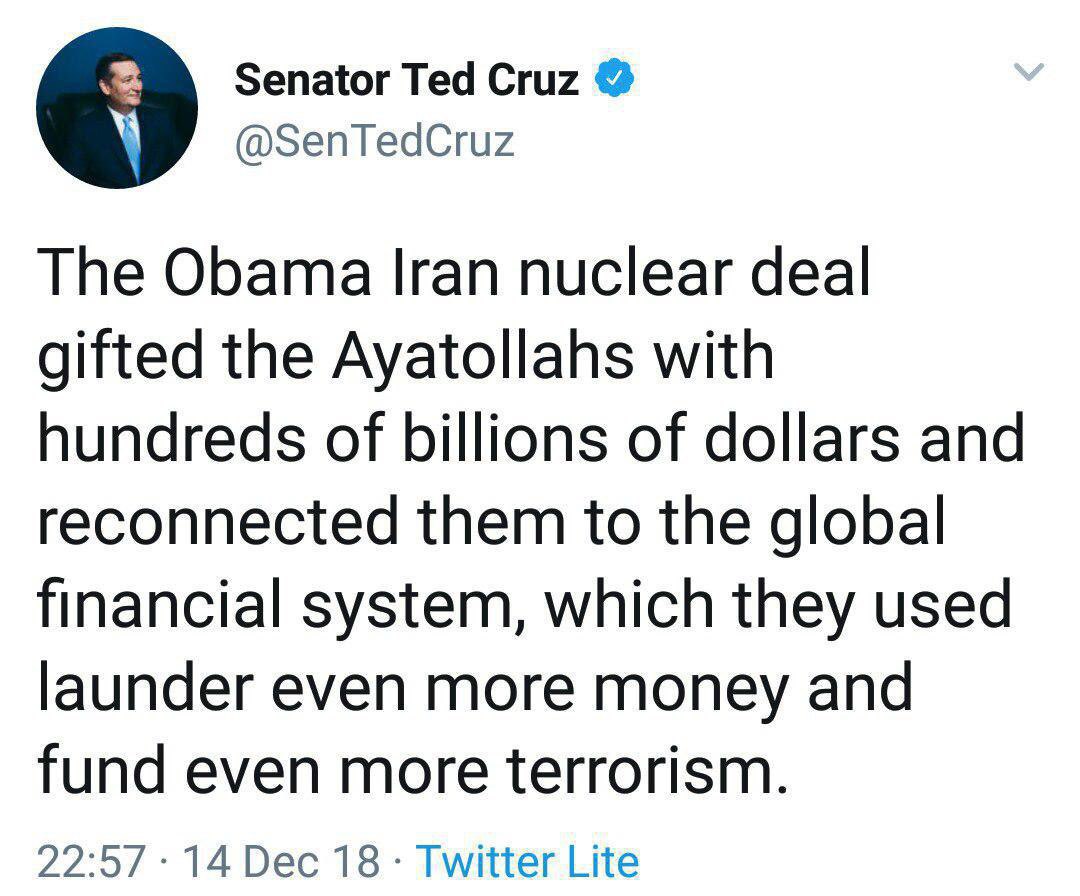Click the word nuclear in the tweet
This screenshot has height=896, width=1080.
pyautogui.click(x=581, y=275)
